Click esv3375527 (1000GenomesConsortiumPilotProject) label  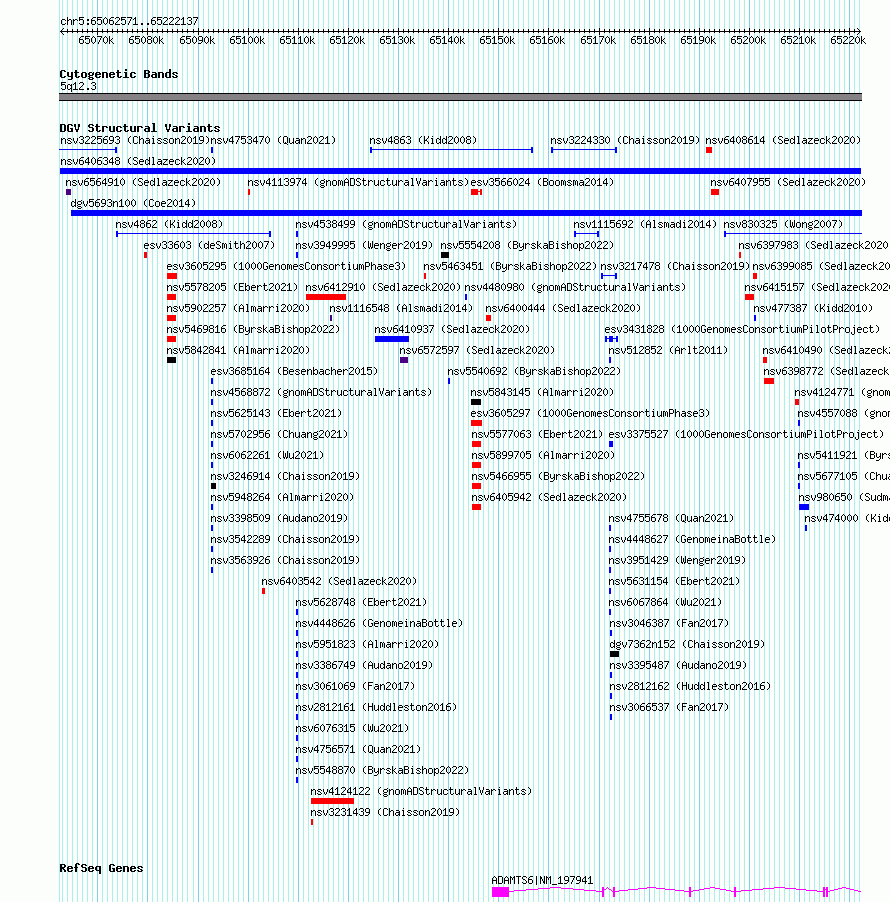click(746, 435)
